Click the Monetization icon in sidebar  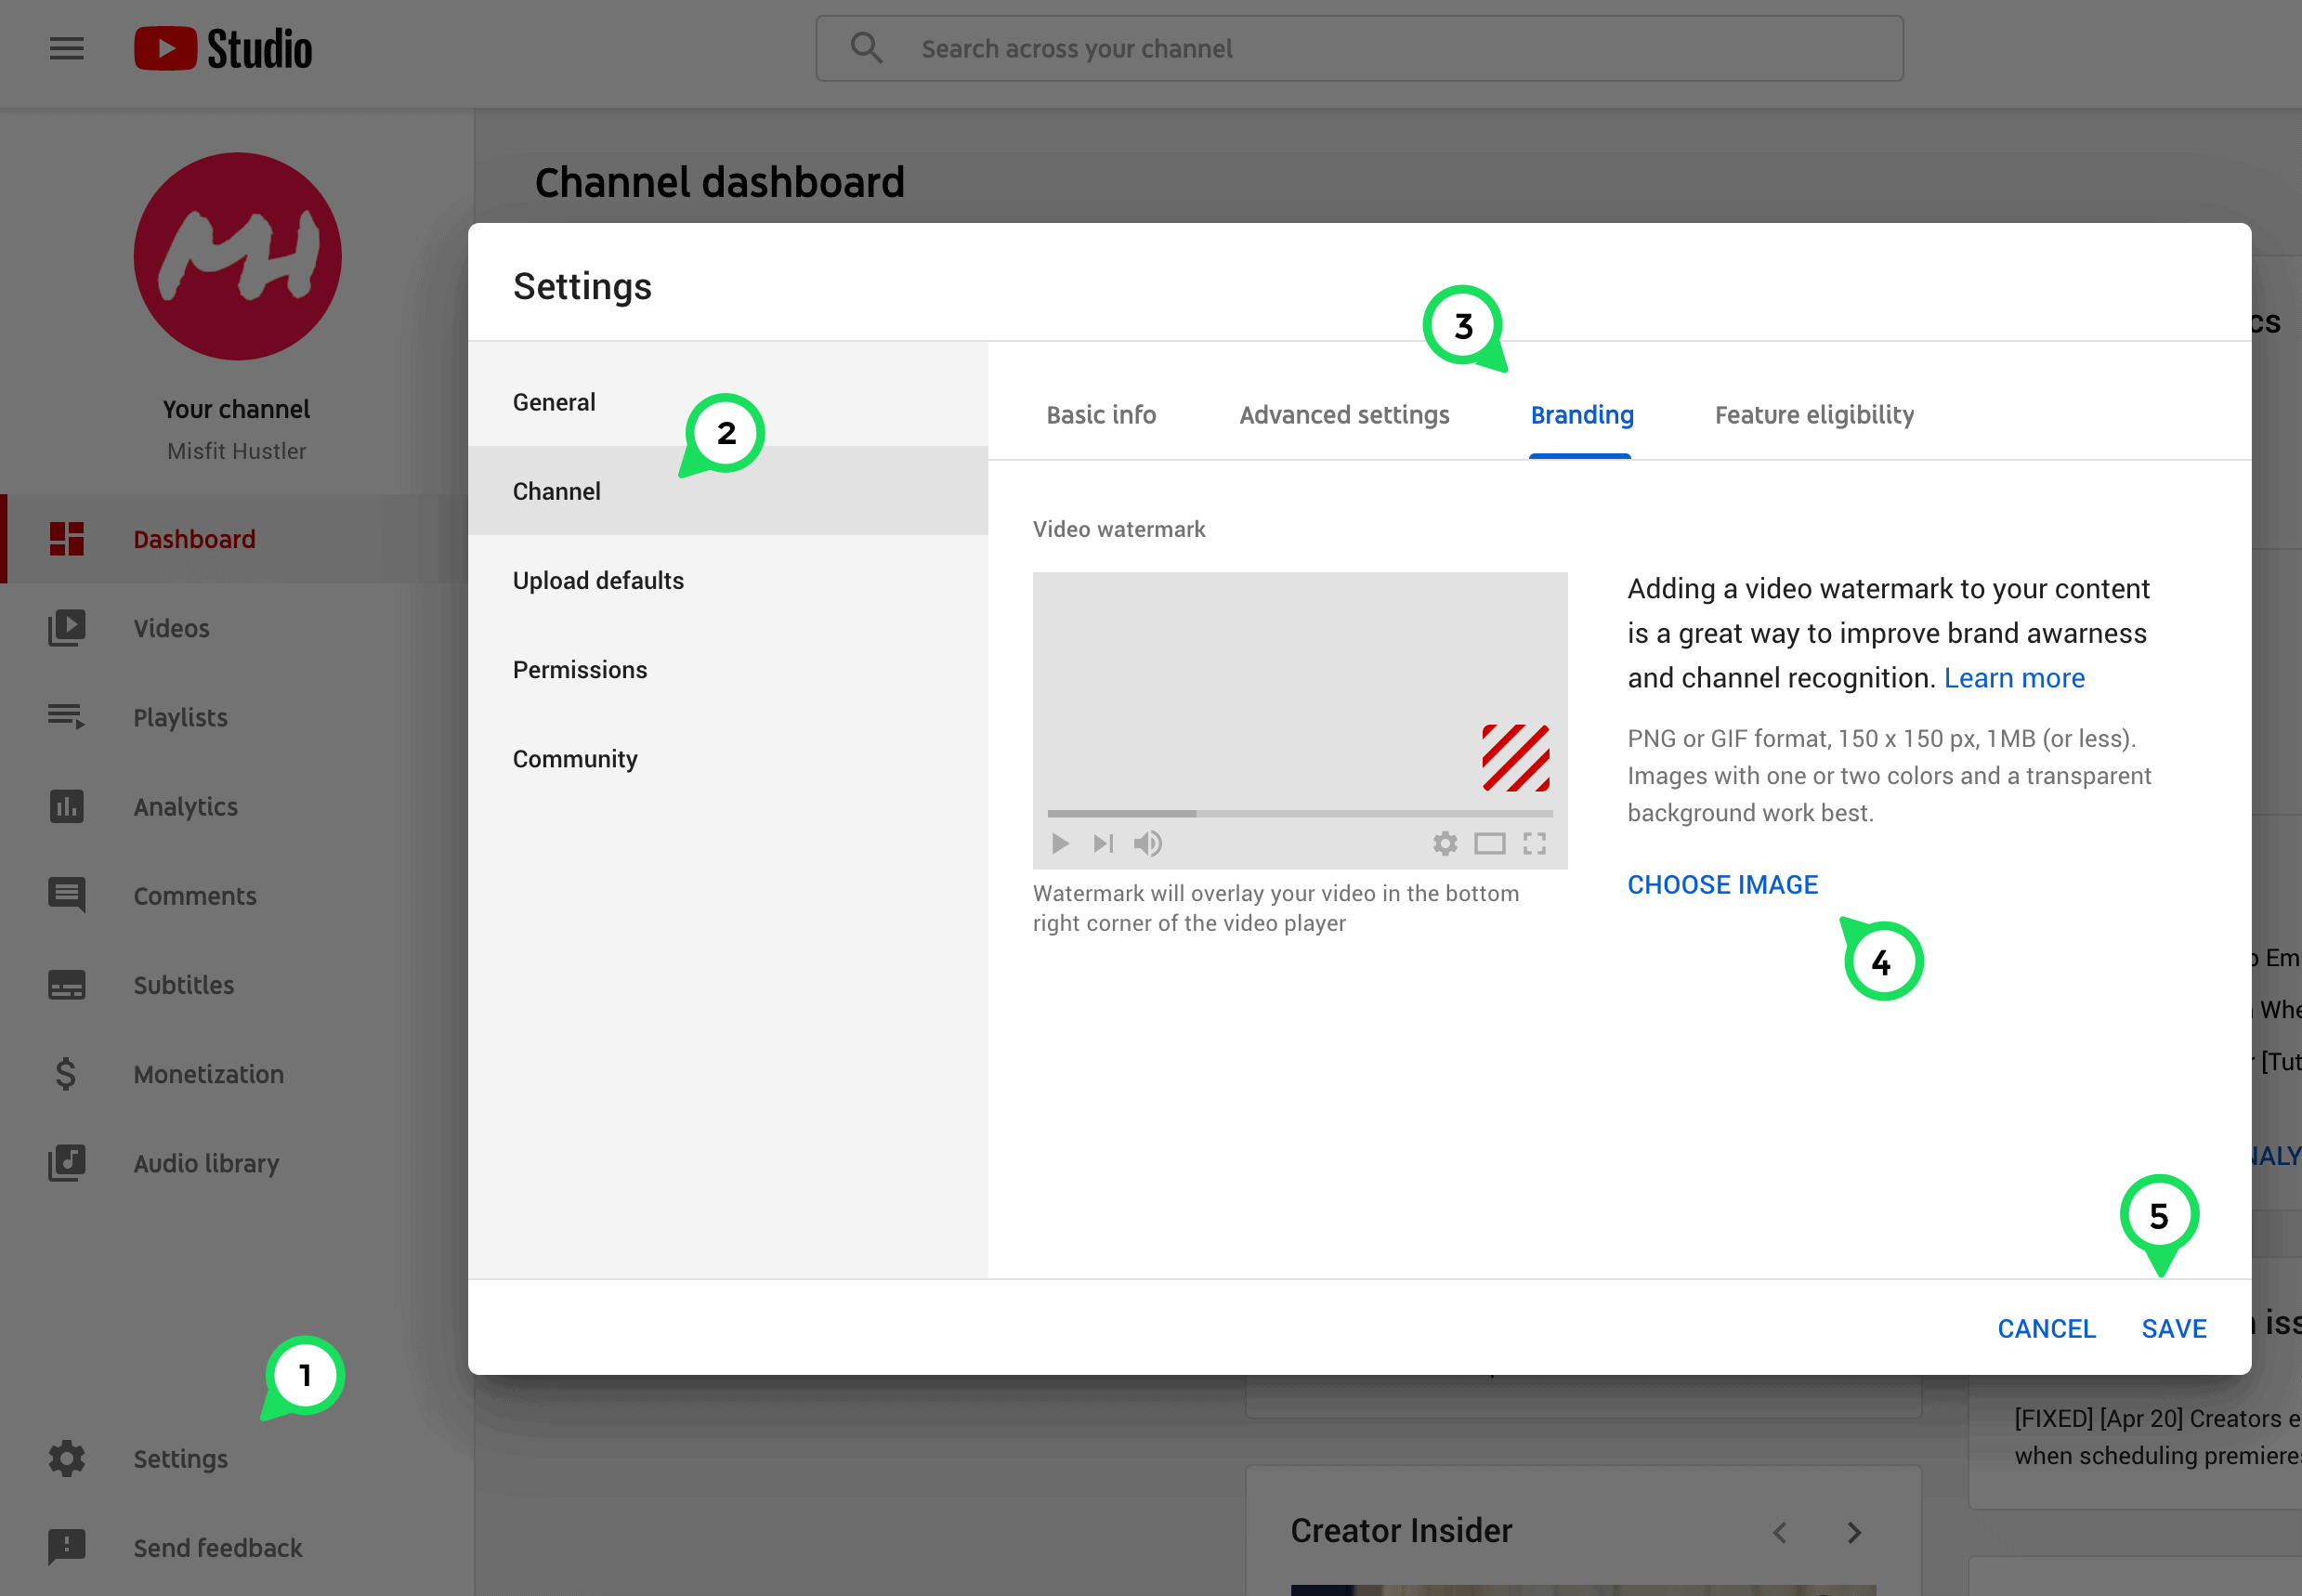tap(65, 1073)
